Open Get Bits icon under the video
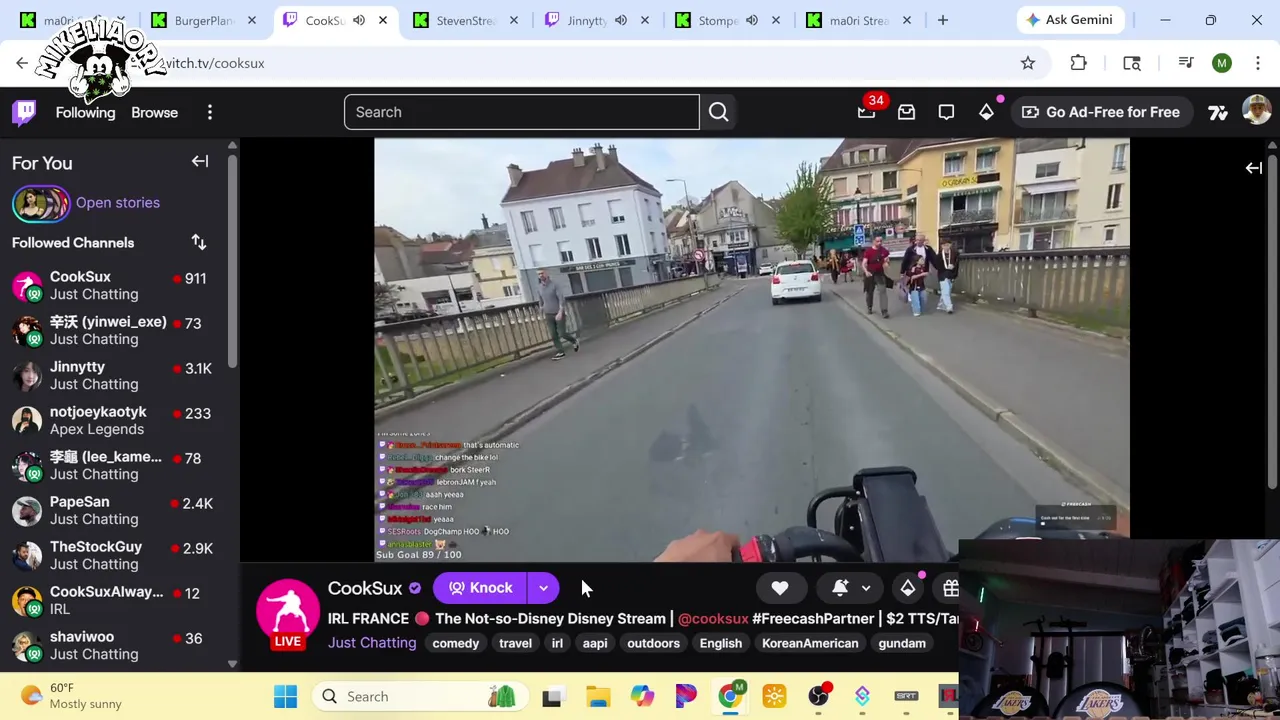 [x=908, y=588]
